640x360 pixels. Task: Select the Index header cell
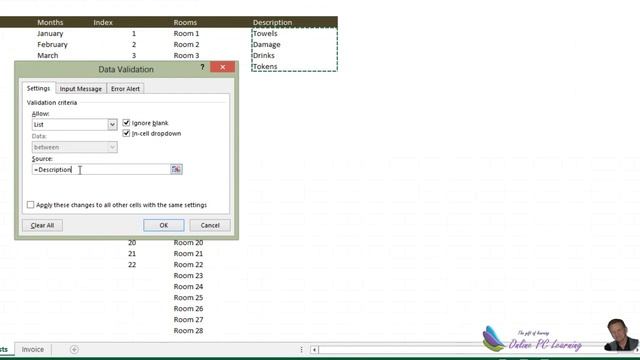(x=103, y=22)
